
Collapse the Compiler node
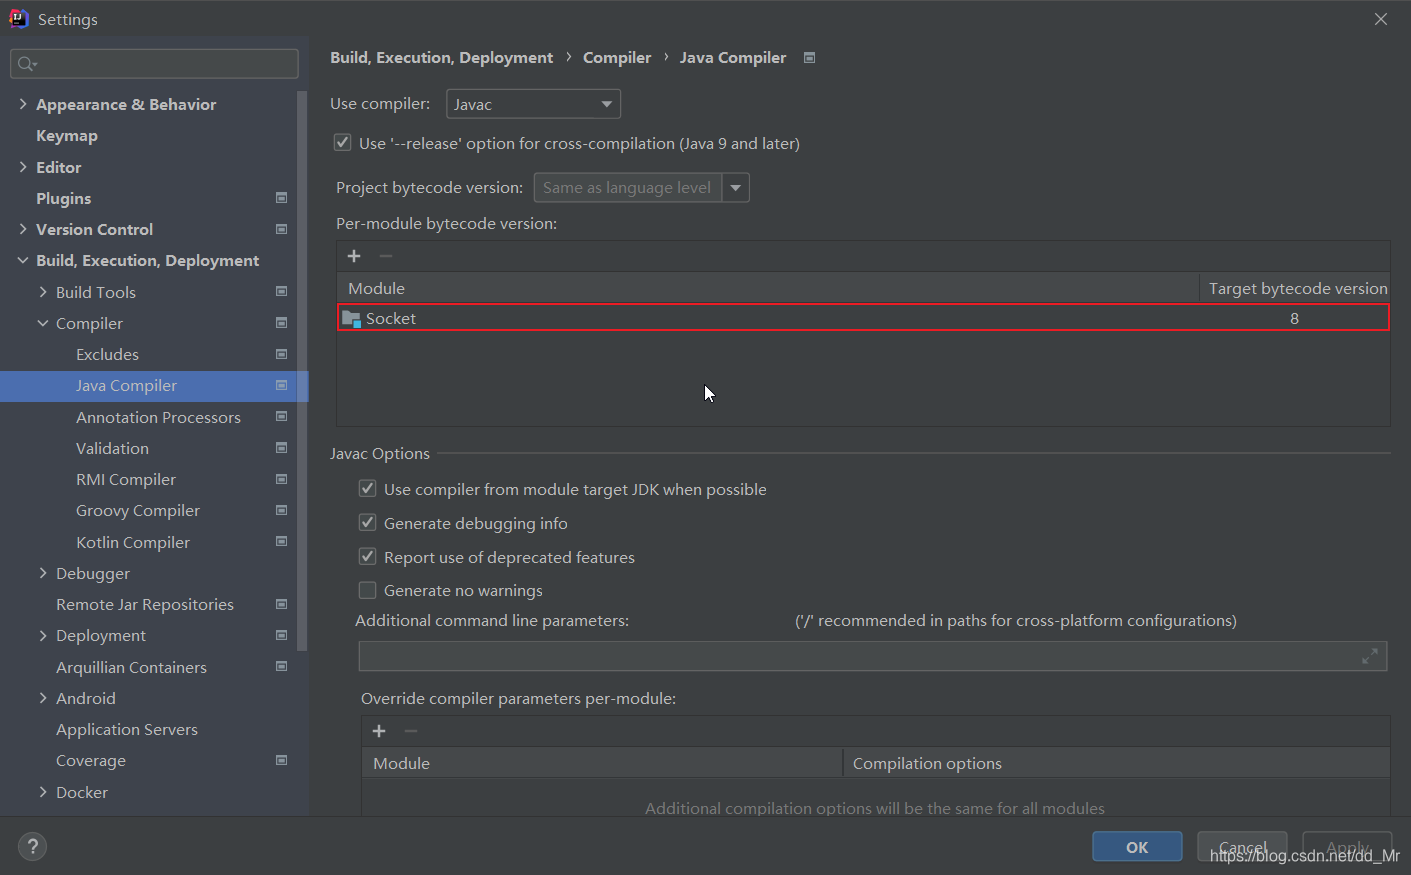pos(43,323)
